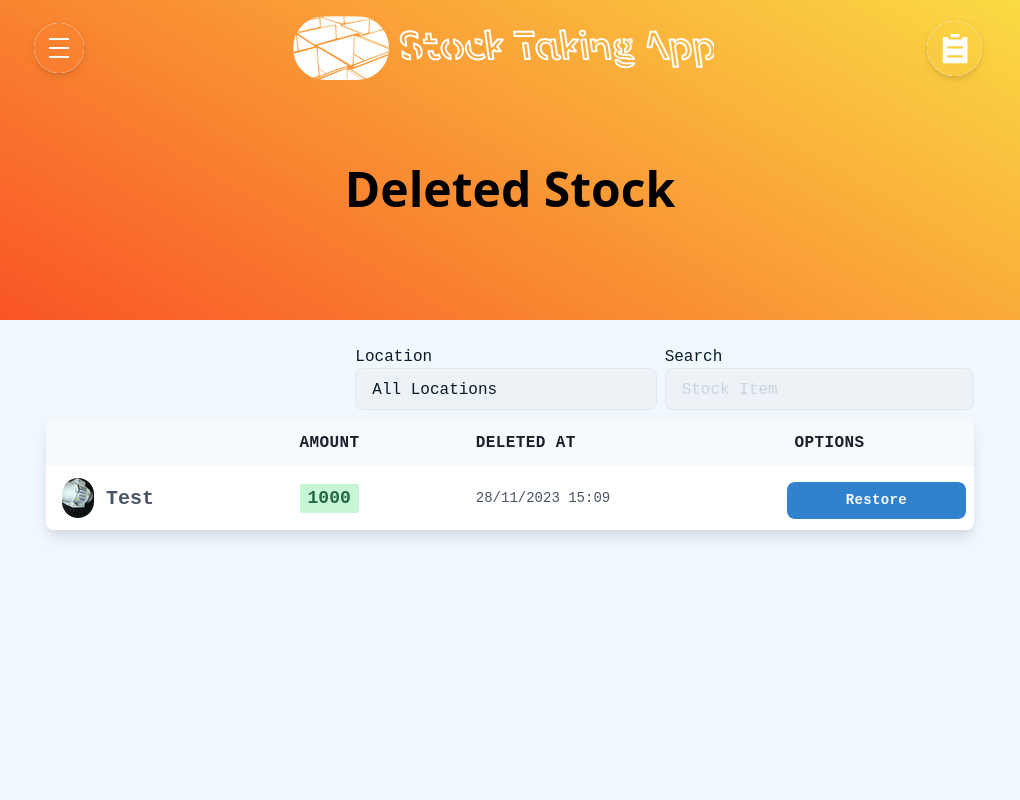Open the app logo graphic beside the title
Viewport: 1020px width, 800px height.
click(x=340, y=47)
